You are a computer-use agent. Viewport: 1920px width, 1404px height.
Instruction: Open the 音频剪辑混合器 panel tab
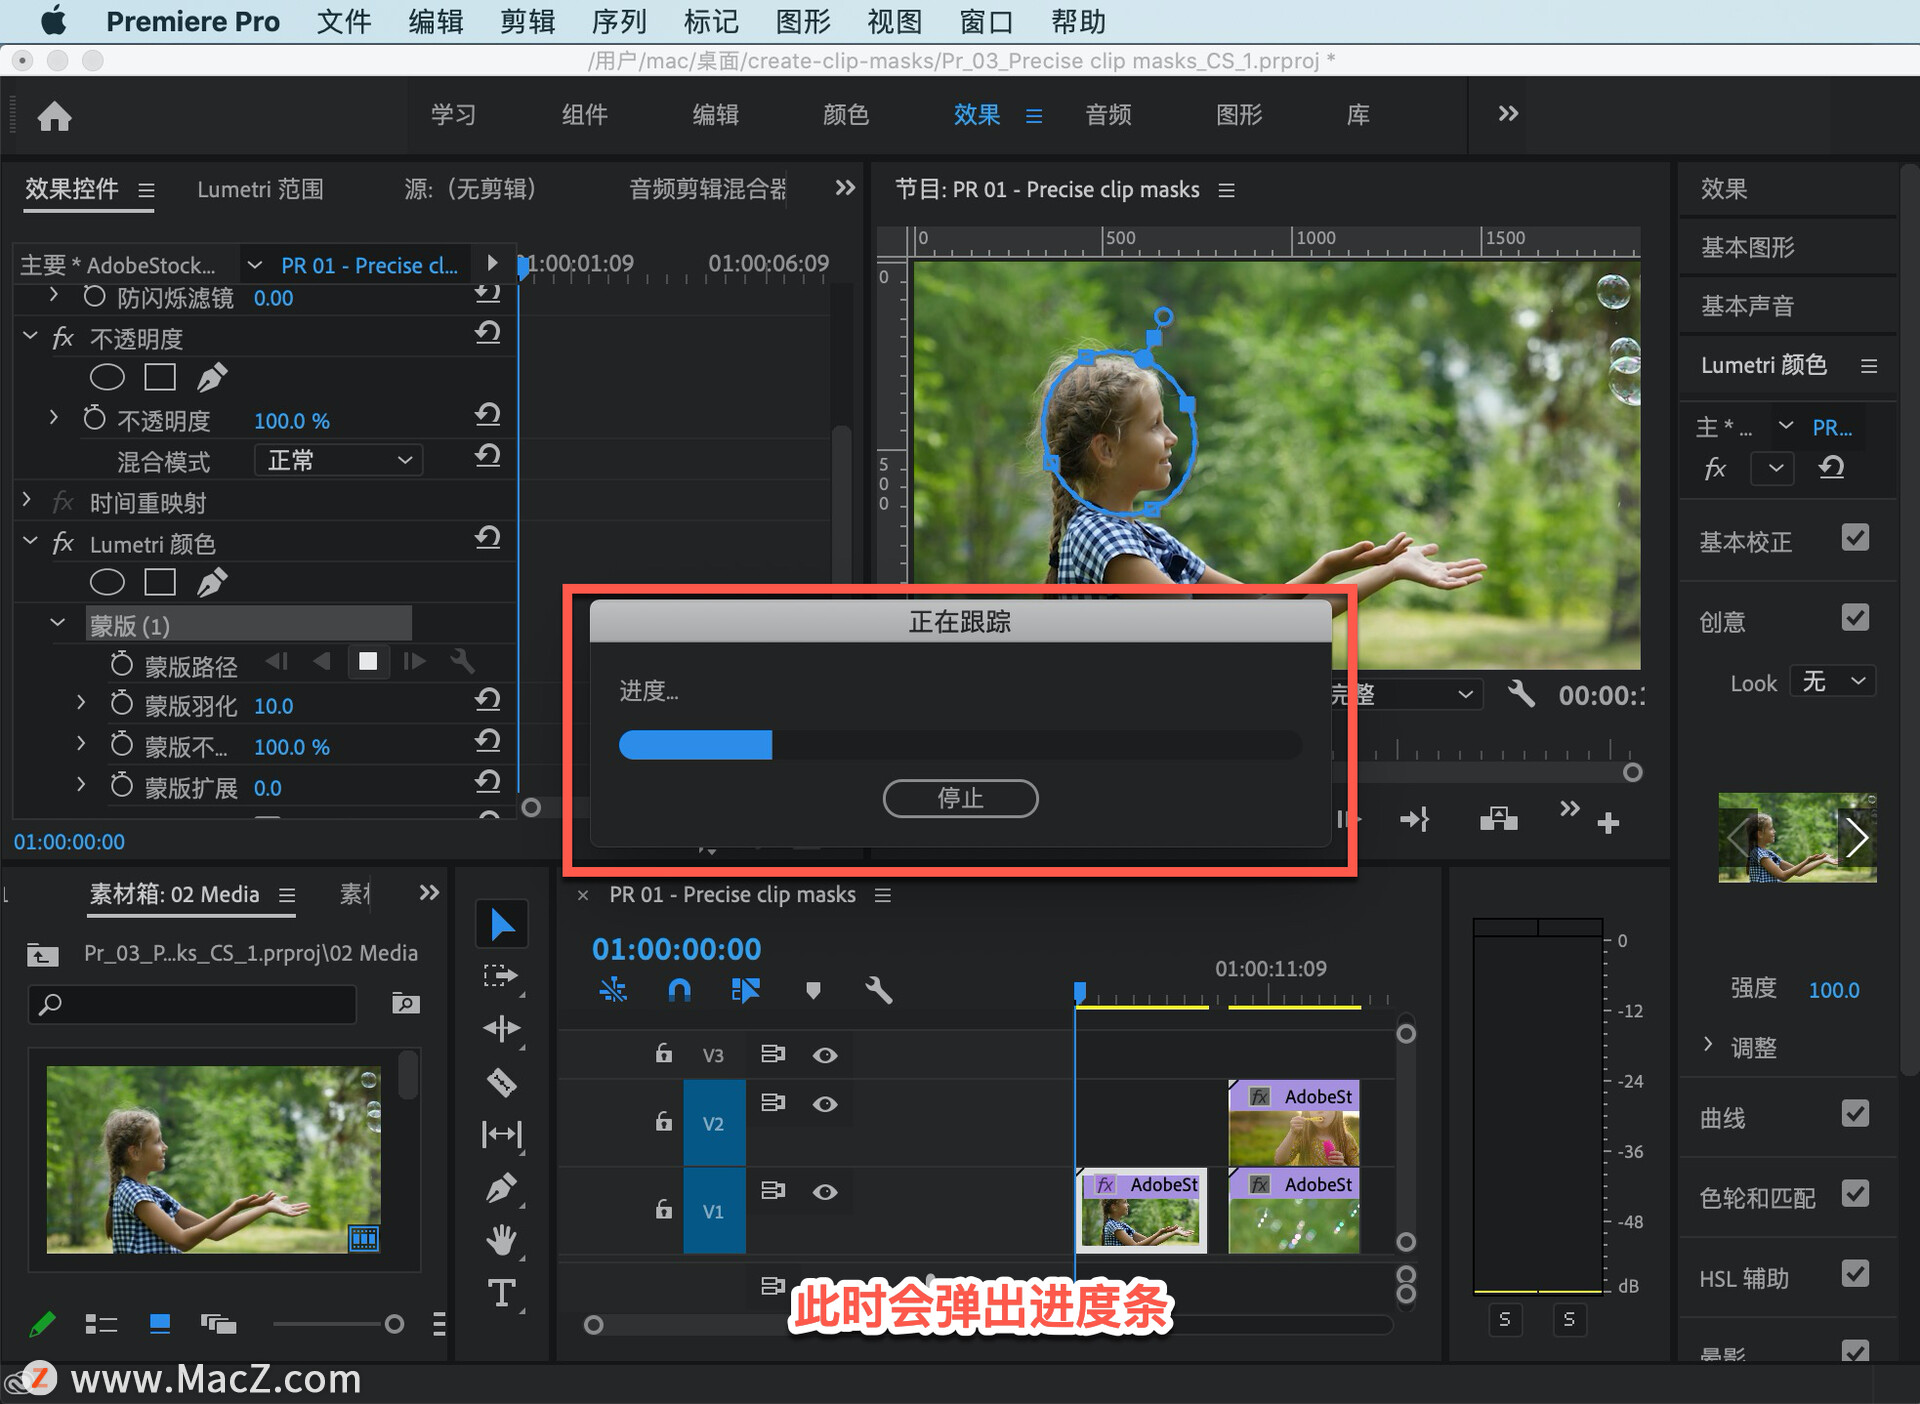coord(707,189)
